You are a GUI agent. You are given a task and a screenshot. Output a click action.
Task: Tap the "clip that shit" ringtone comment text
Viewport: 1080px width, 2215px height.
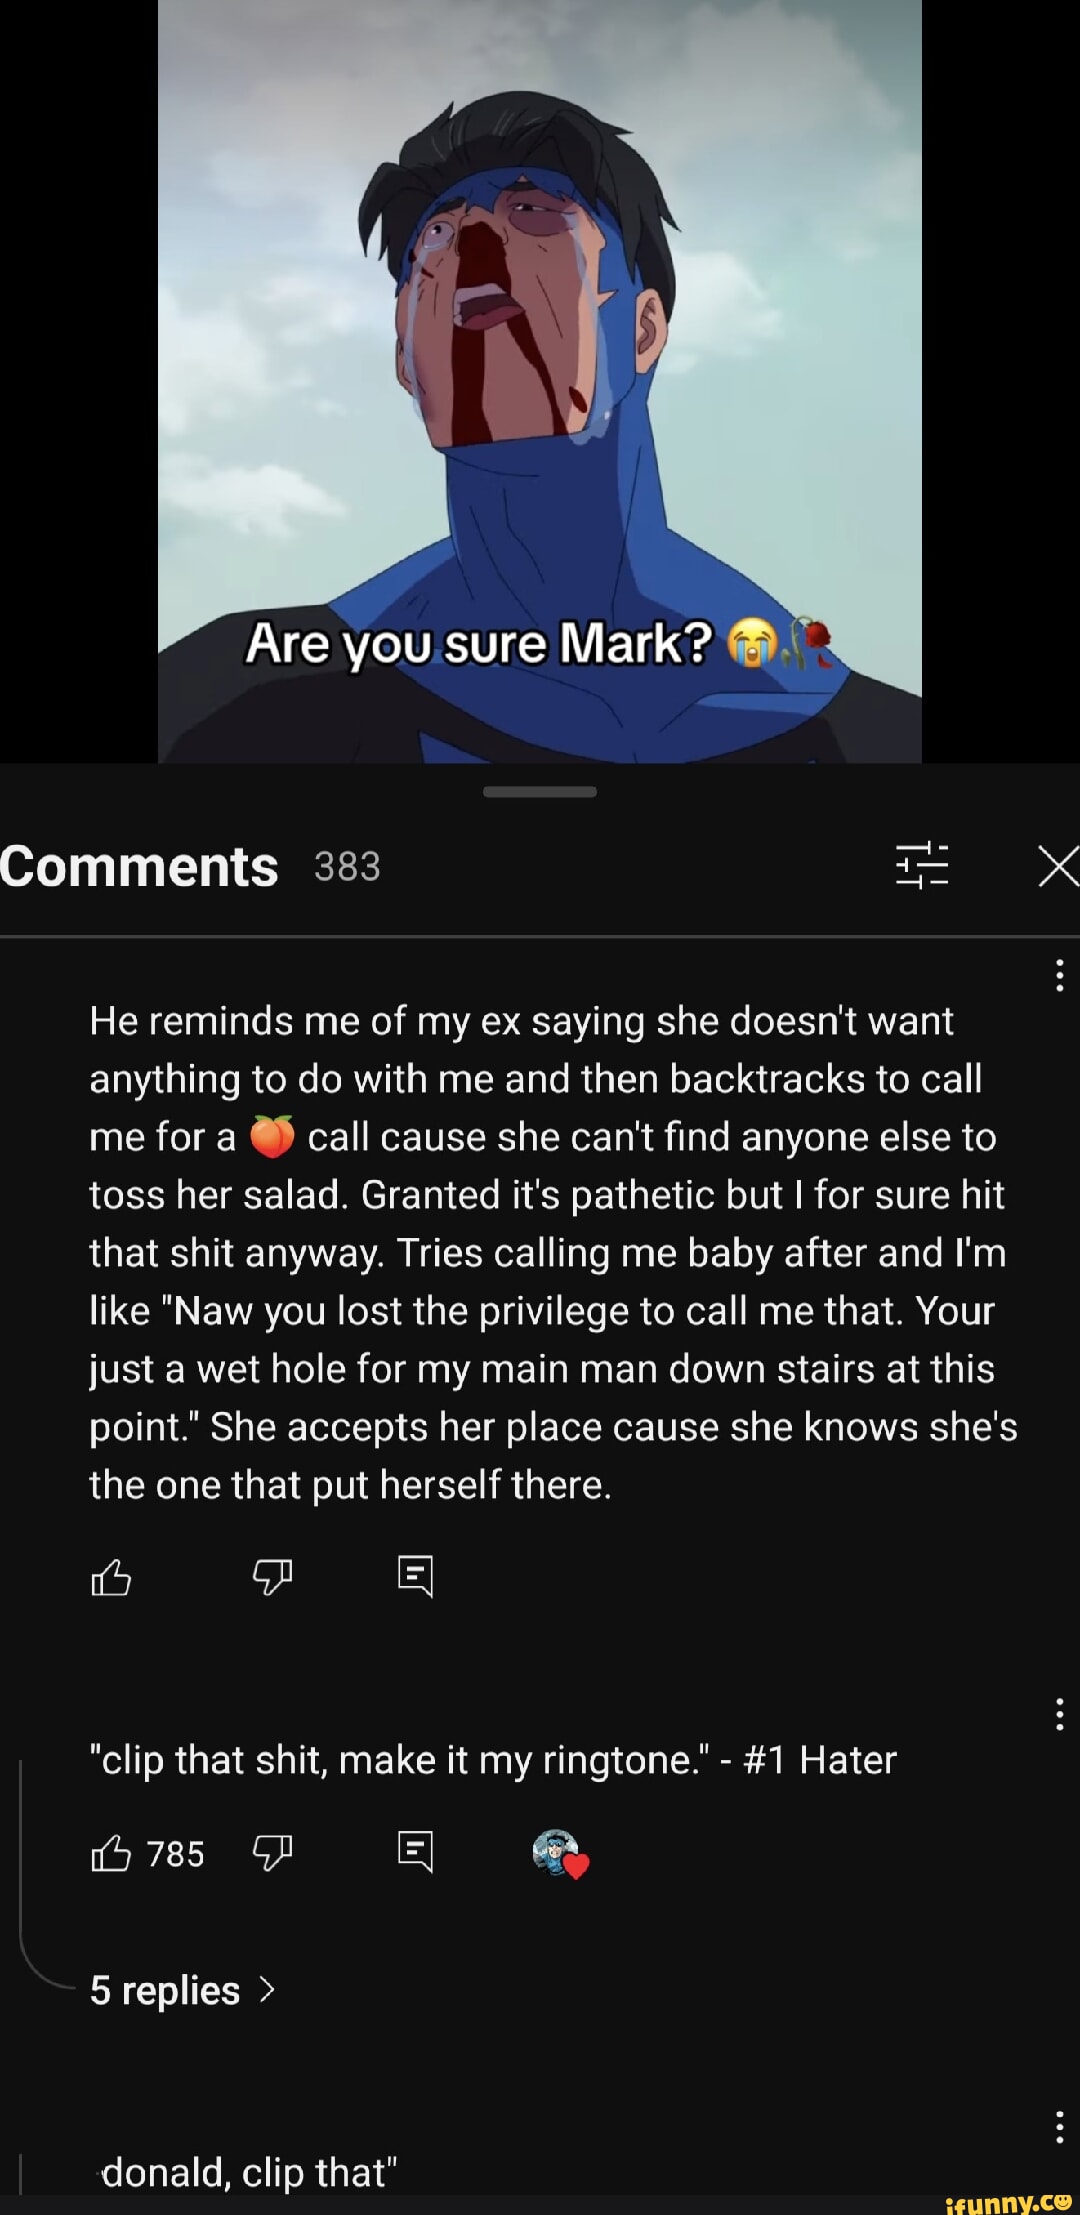tap(493, 1760)
